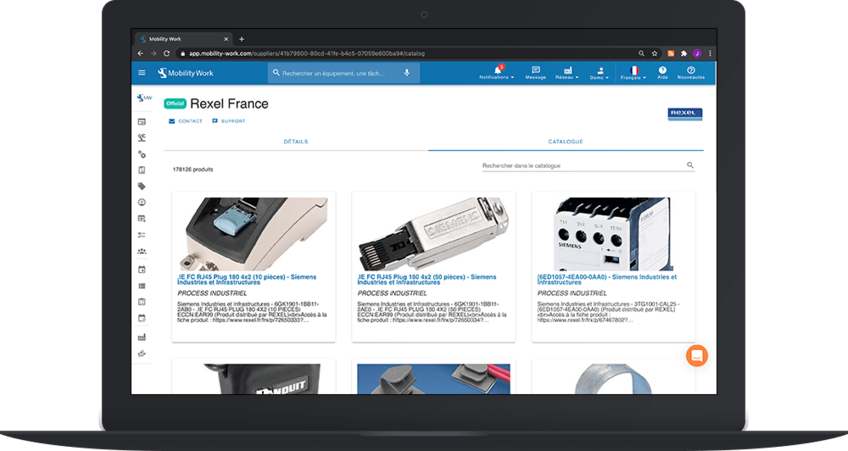
Task: Click the orange chat bubble button
Action: (697, 356)
